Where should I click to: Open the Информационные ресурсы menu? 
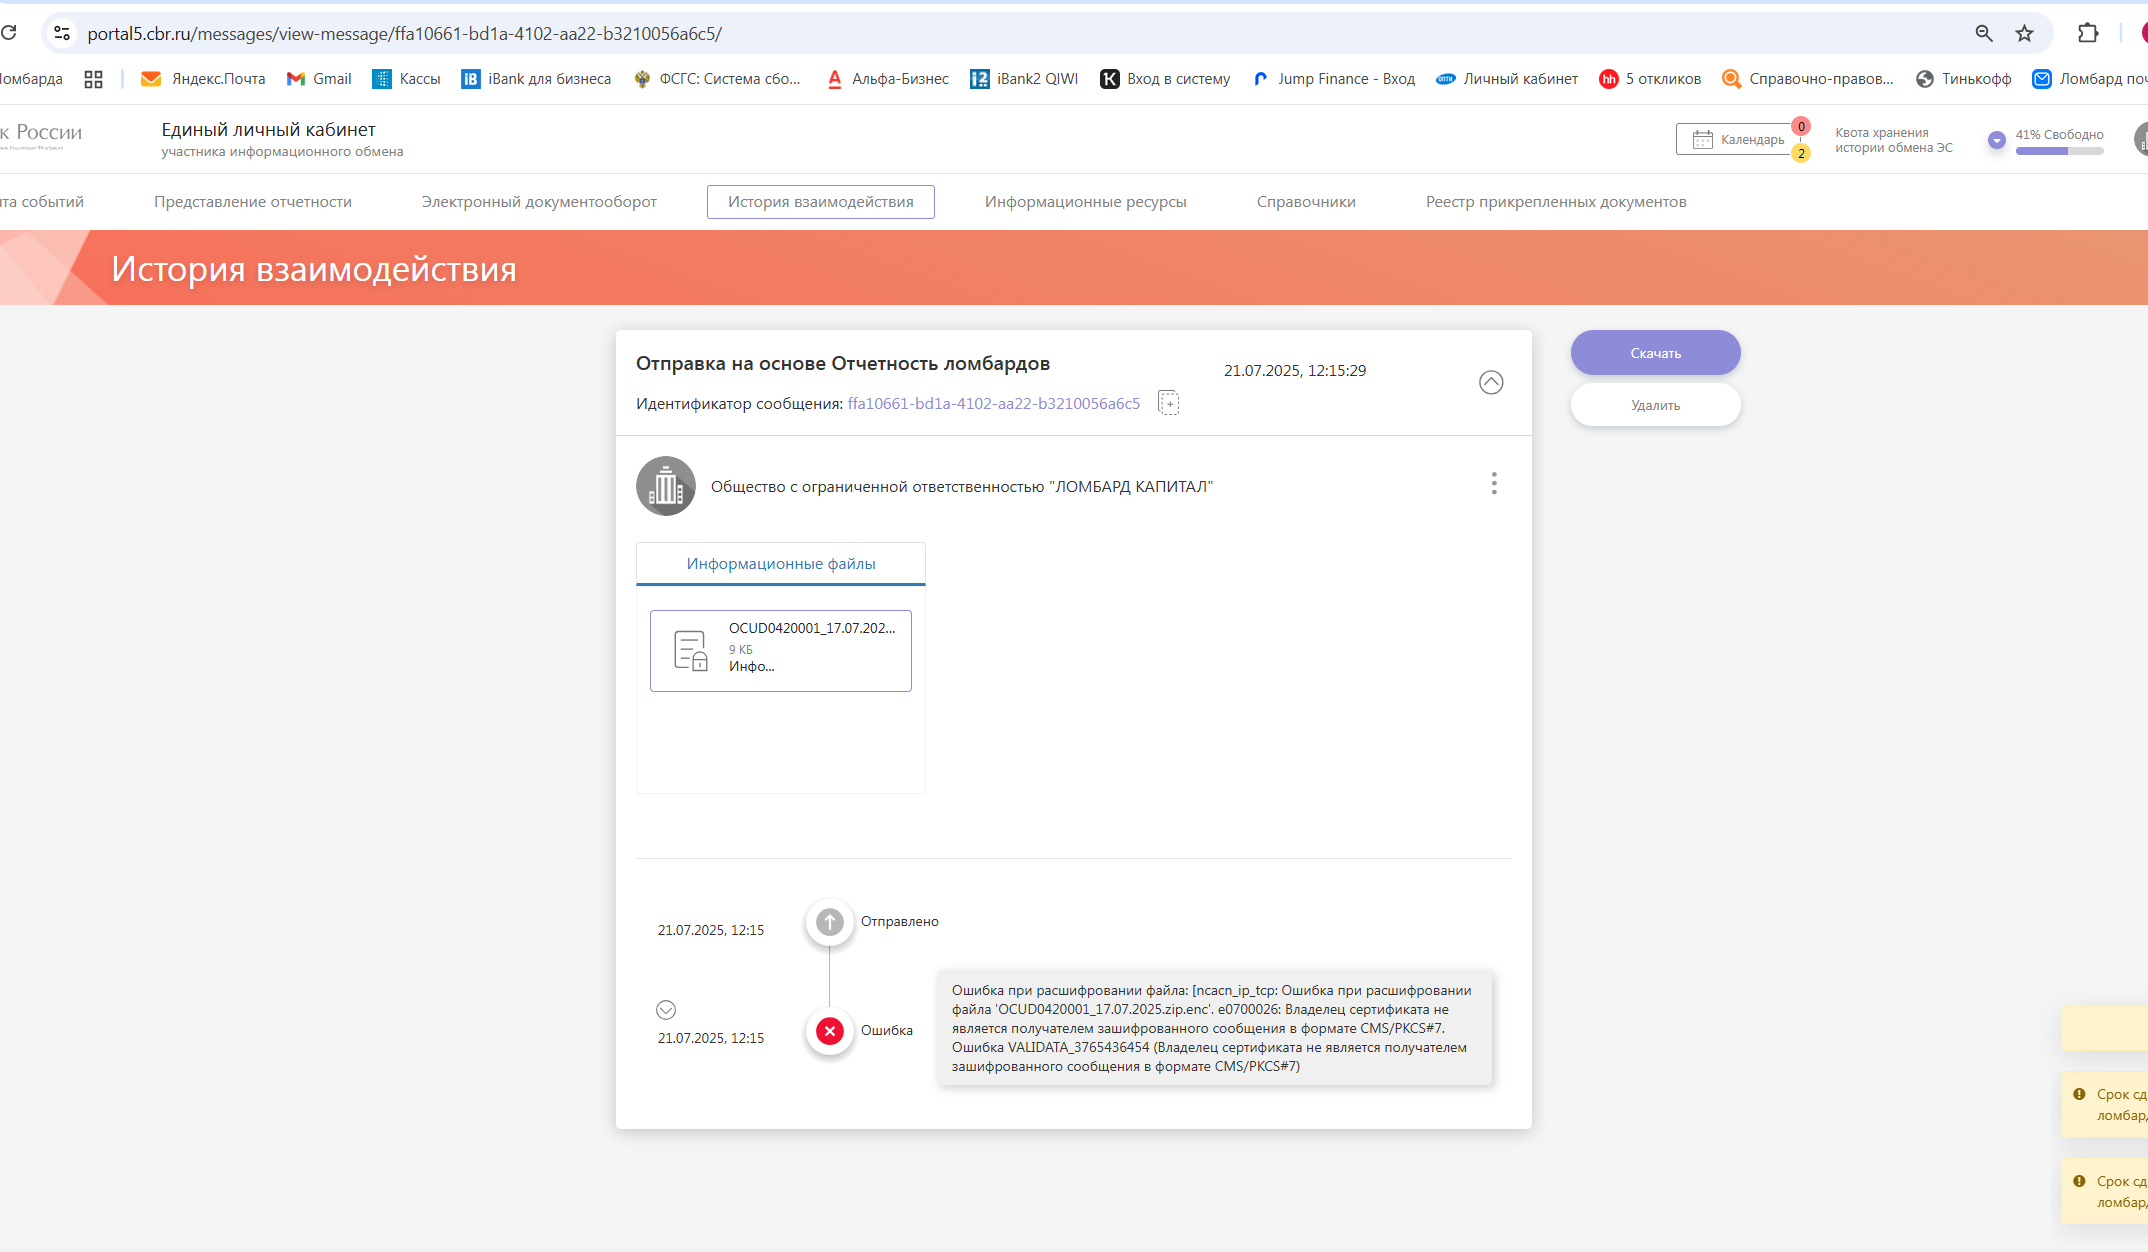pyautogui.click(x=1086, y=202)
